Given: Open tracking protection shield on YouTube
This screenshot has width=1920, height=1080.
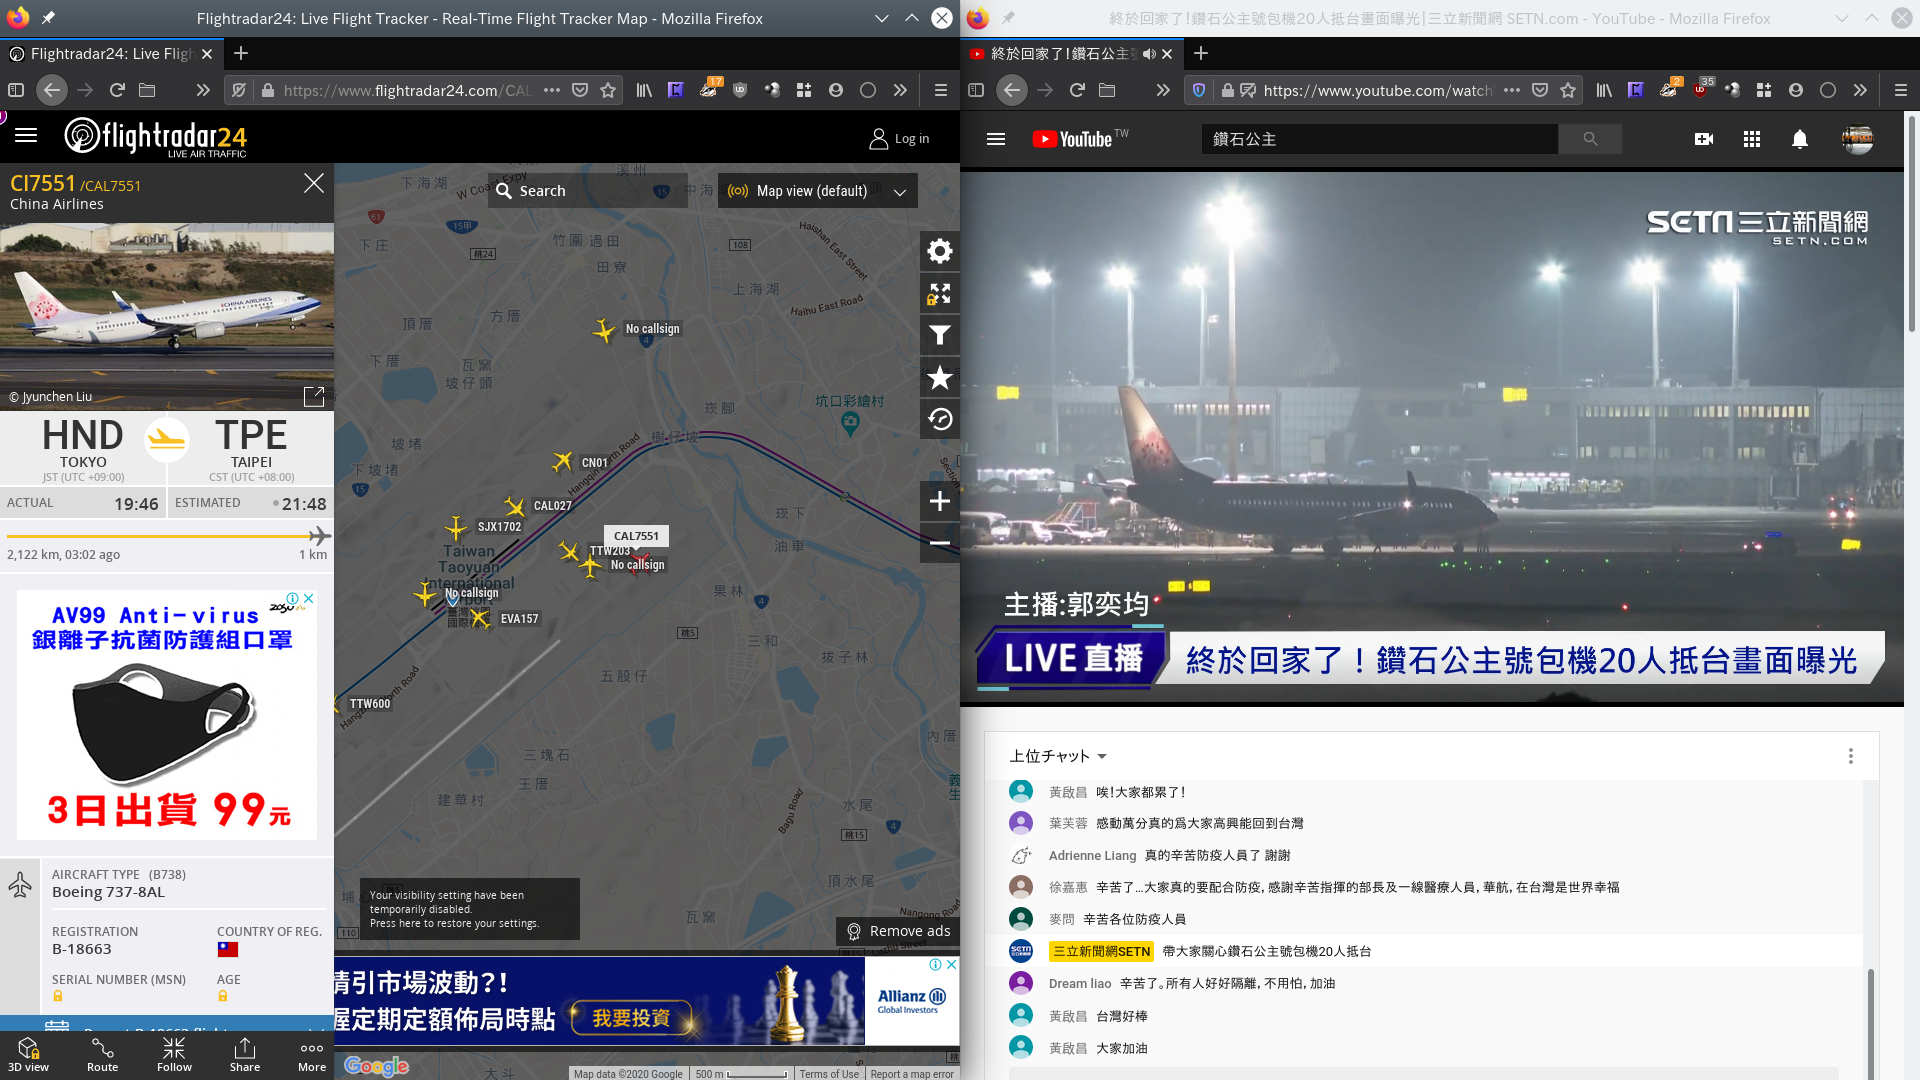Looking at the screenshot, I should [1199, 90].
